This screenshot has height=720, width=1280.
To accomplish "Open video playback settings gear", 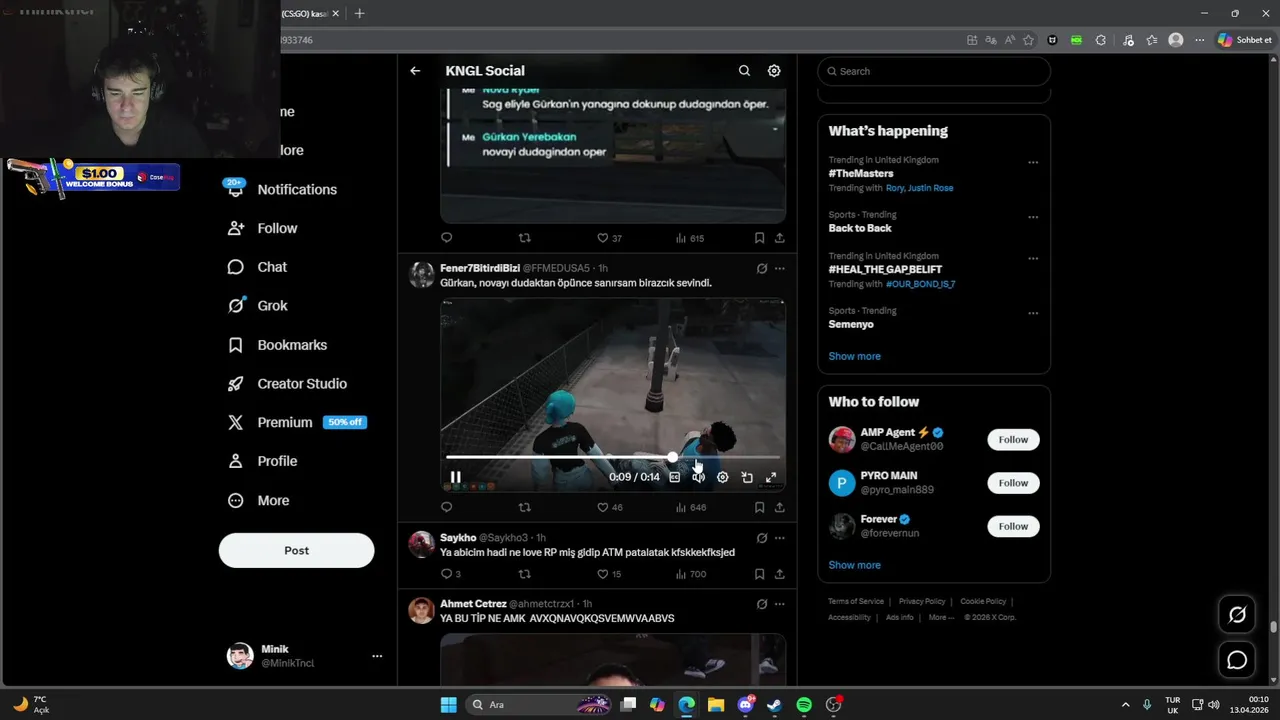I will (x=723, y=477).
